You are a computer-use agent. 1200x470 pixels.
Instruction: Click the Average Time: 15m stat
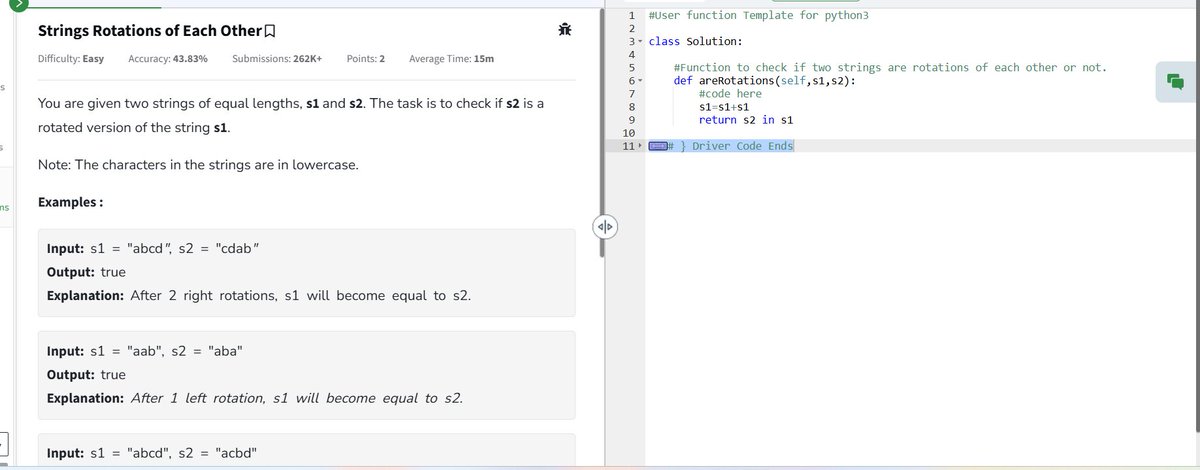[x=451, y=59]
